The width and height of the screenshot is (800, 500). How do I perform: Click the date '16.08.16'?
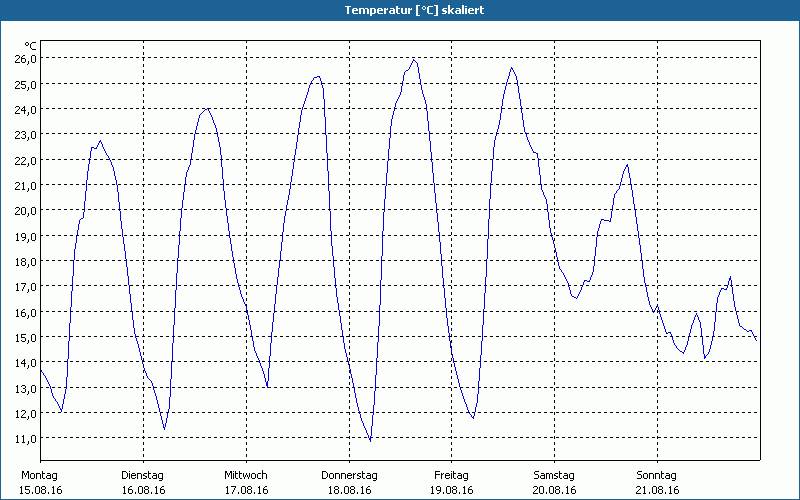tap(143, 490)
